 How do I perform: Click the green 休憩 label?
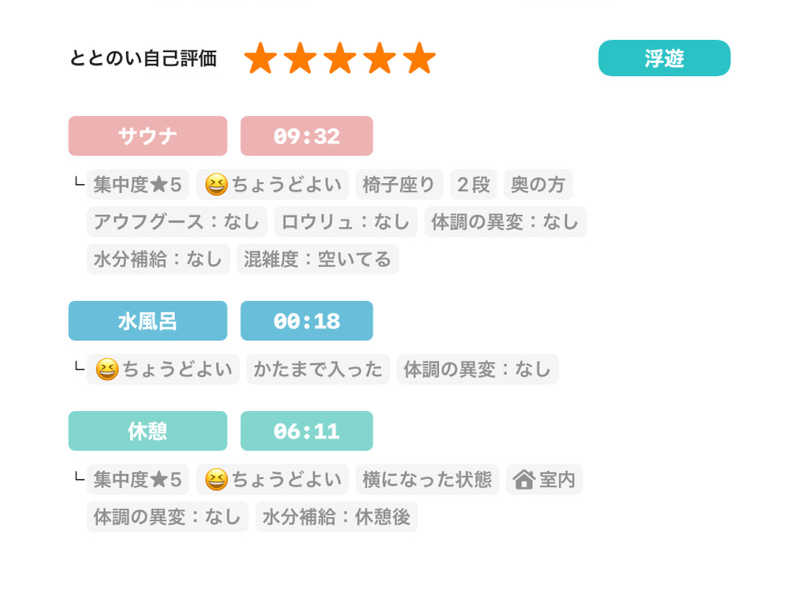148,431
